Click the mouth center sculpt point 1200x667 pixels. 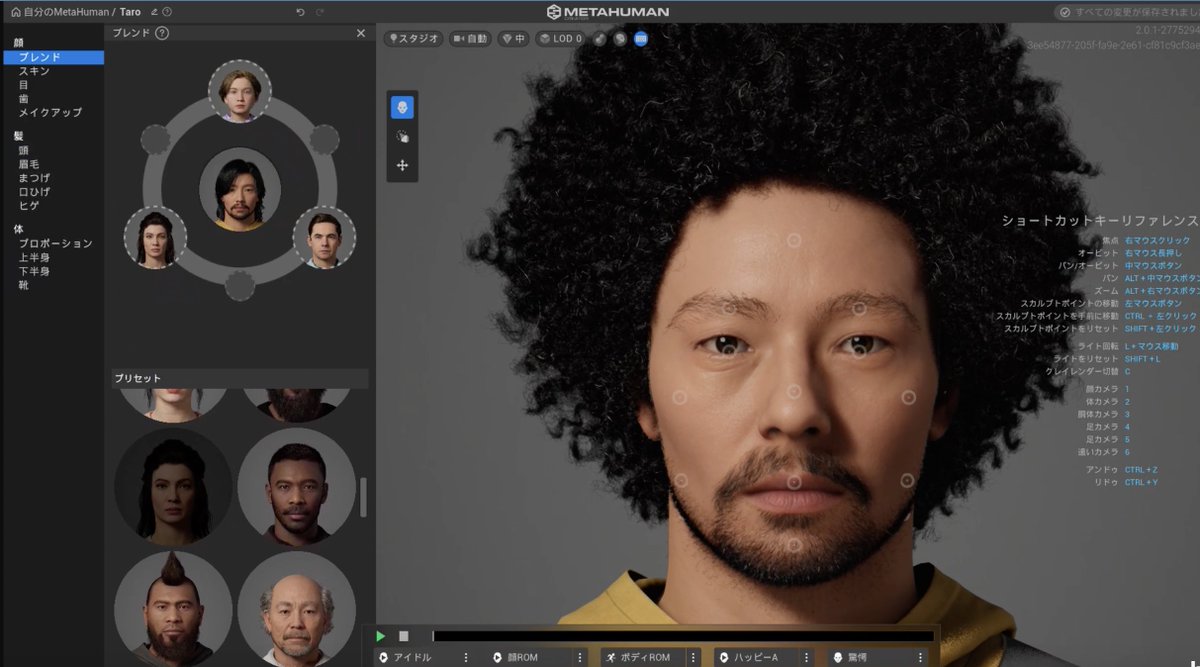point(794,482)
